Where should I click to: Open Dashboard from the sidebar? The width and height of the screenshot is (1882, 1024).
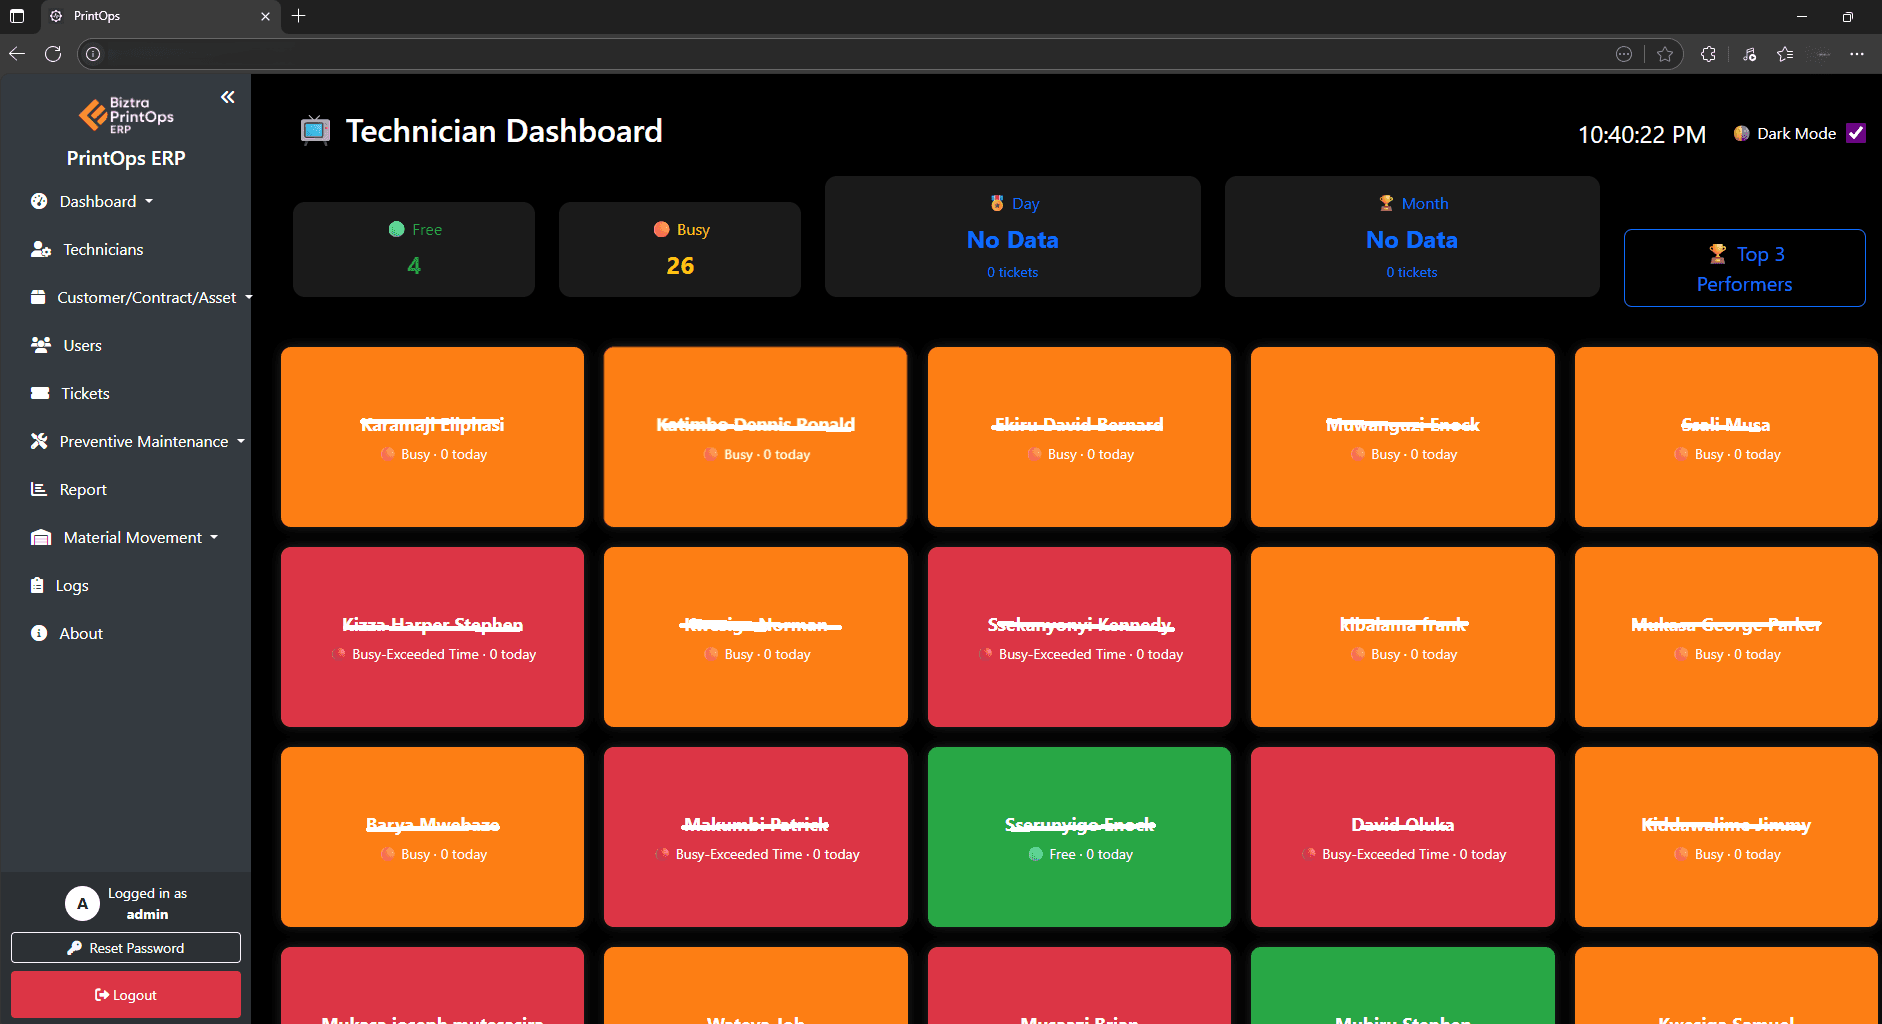coord(97,201)
